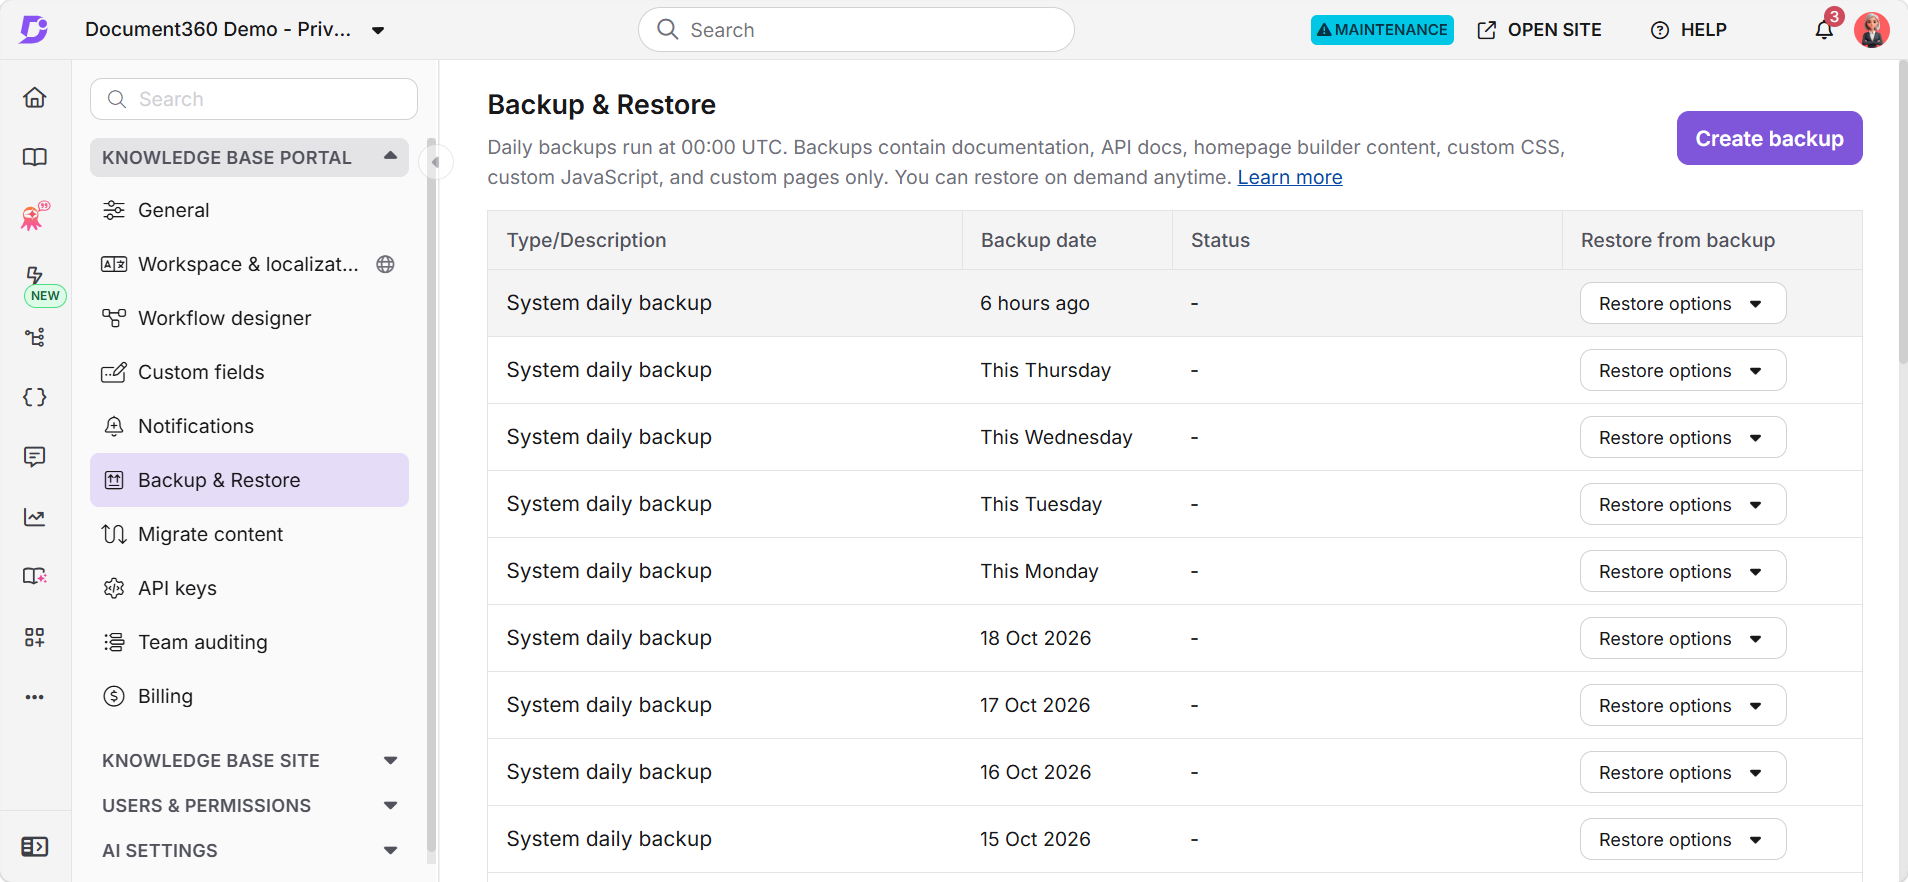The height and width of the screenshot is (882, 1908).
Task: Open the knowledge base site builder icon
Action: pyautogui.click(x=35, y=577)
